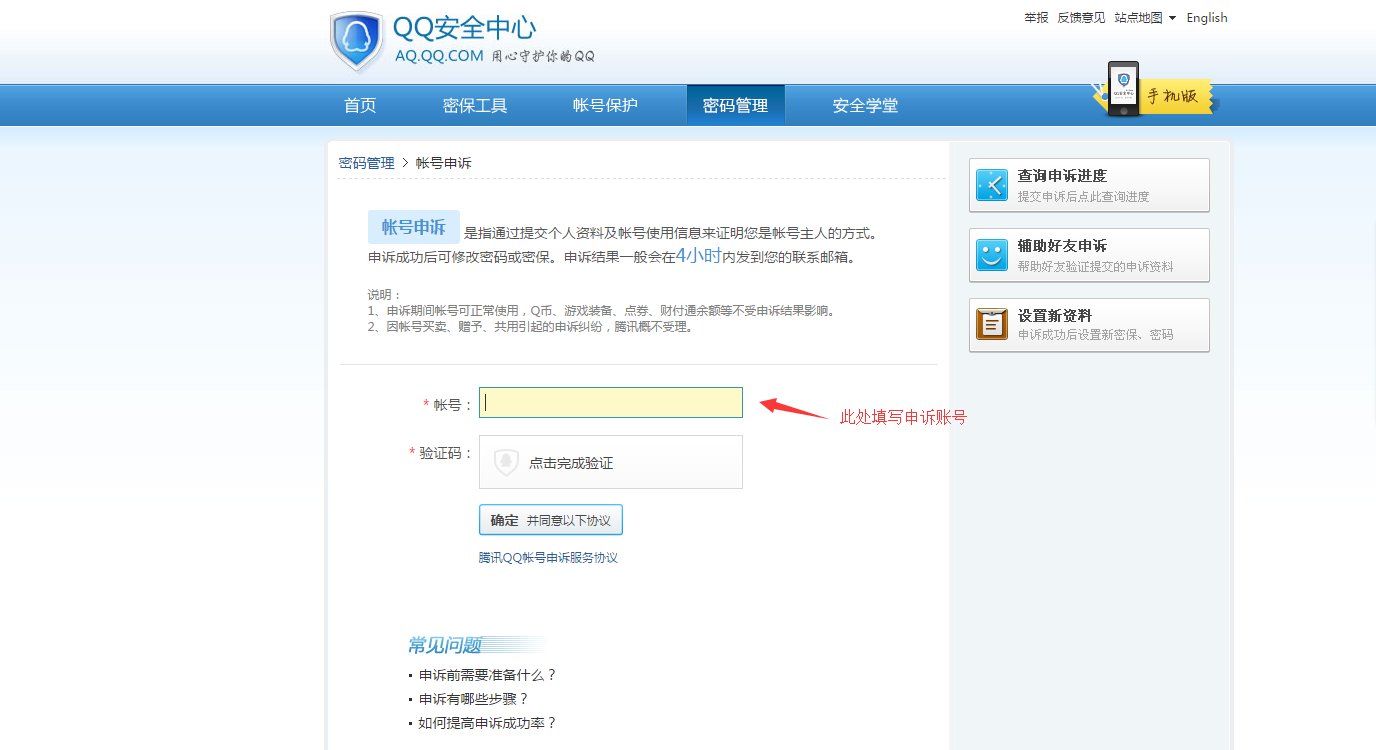The width and height of the screenshot is (1376, 750).
Task: Open FAQ 申诉有哪些步骤？
Action: 473,699
